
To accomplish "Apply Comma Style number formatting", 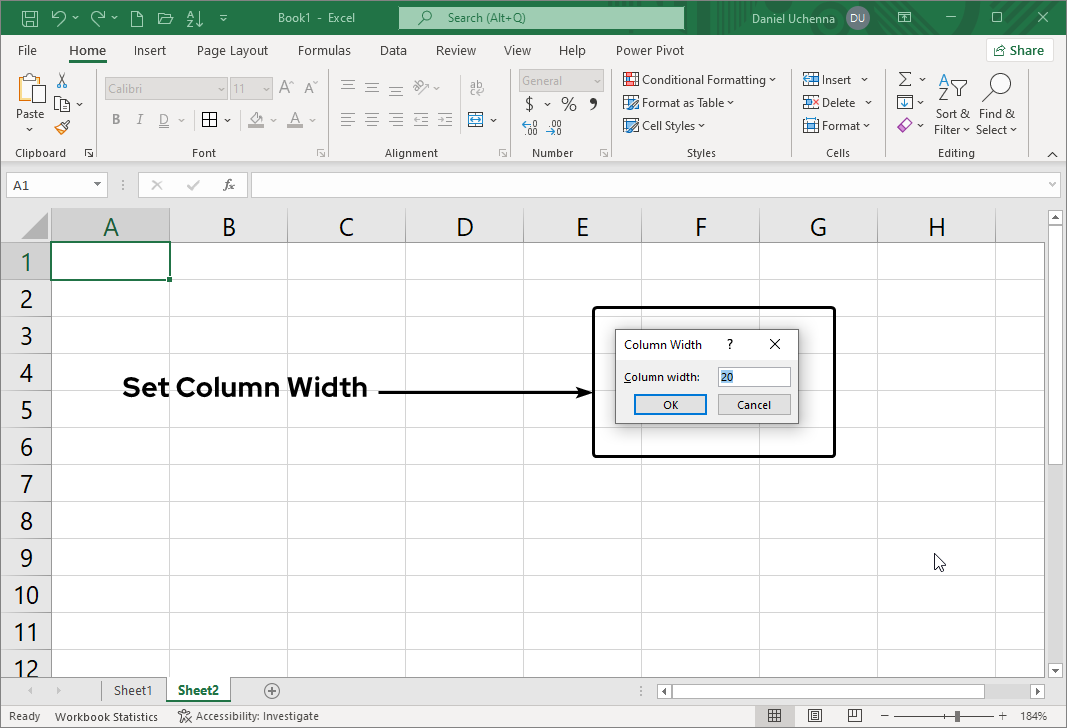I will [593, 103].
